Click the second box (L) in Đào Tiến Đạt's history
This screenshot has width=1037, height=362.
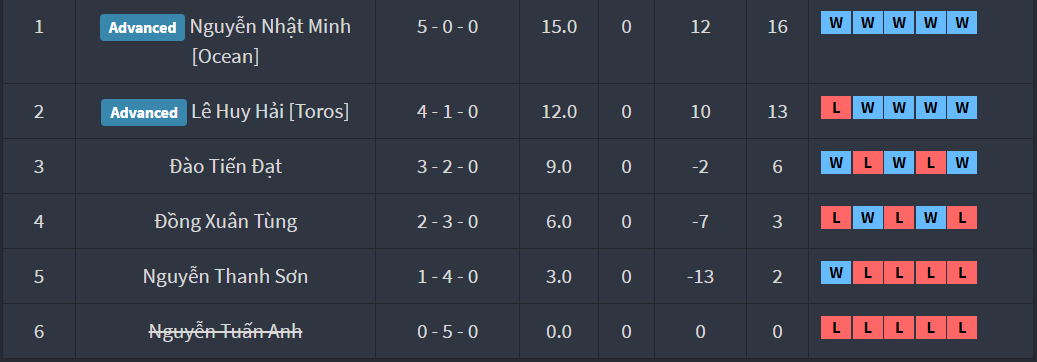868,163
